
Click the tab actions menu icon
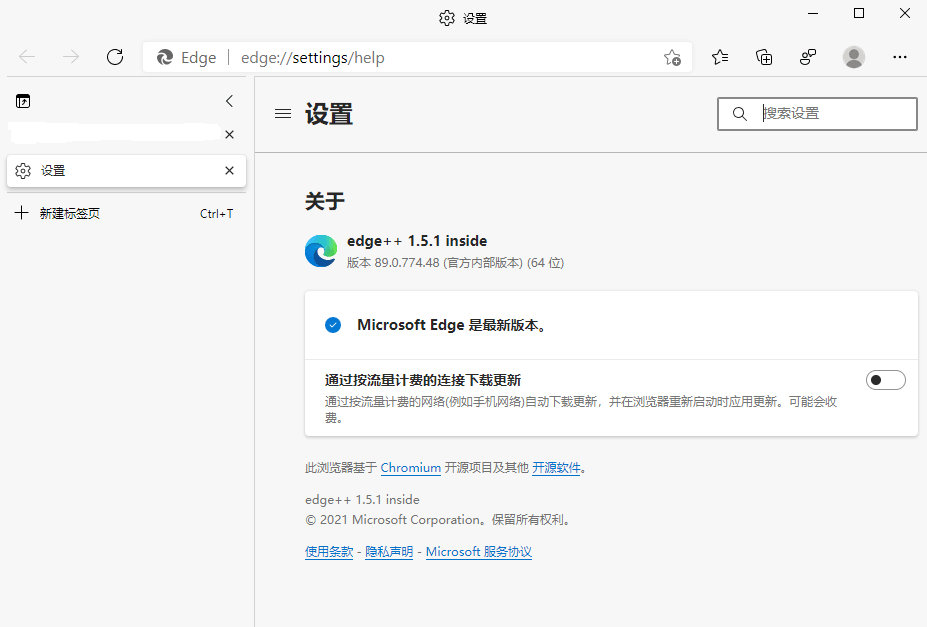coord(23,101)
